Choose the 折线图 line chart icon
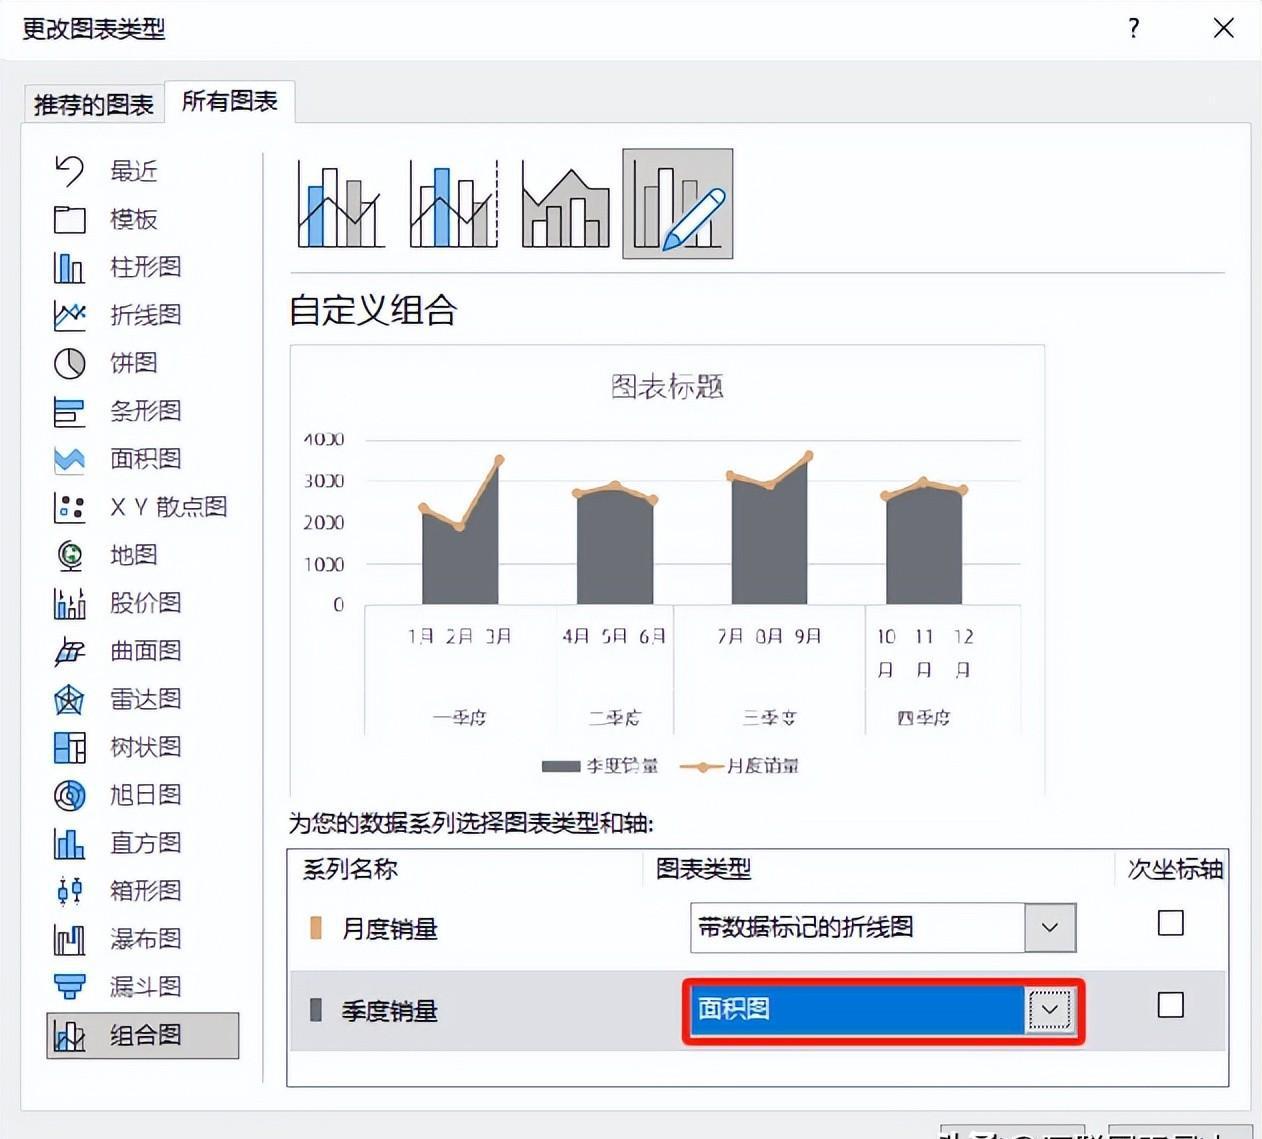 click(69, 315)
